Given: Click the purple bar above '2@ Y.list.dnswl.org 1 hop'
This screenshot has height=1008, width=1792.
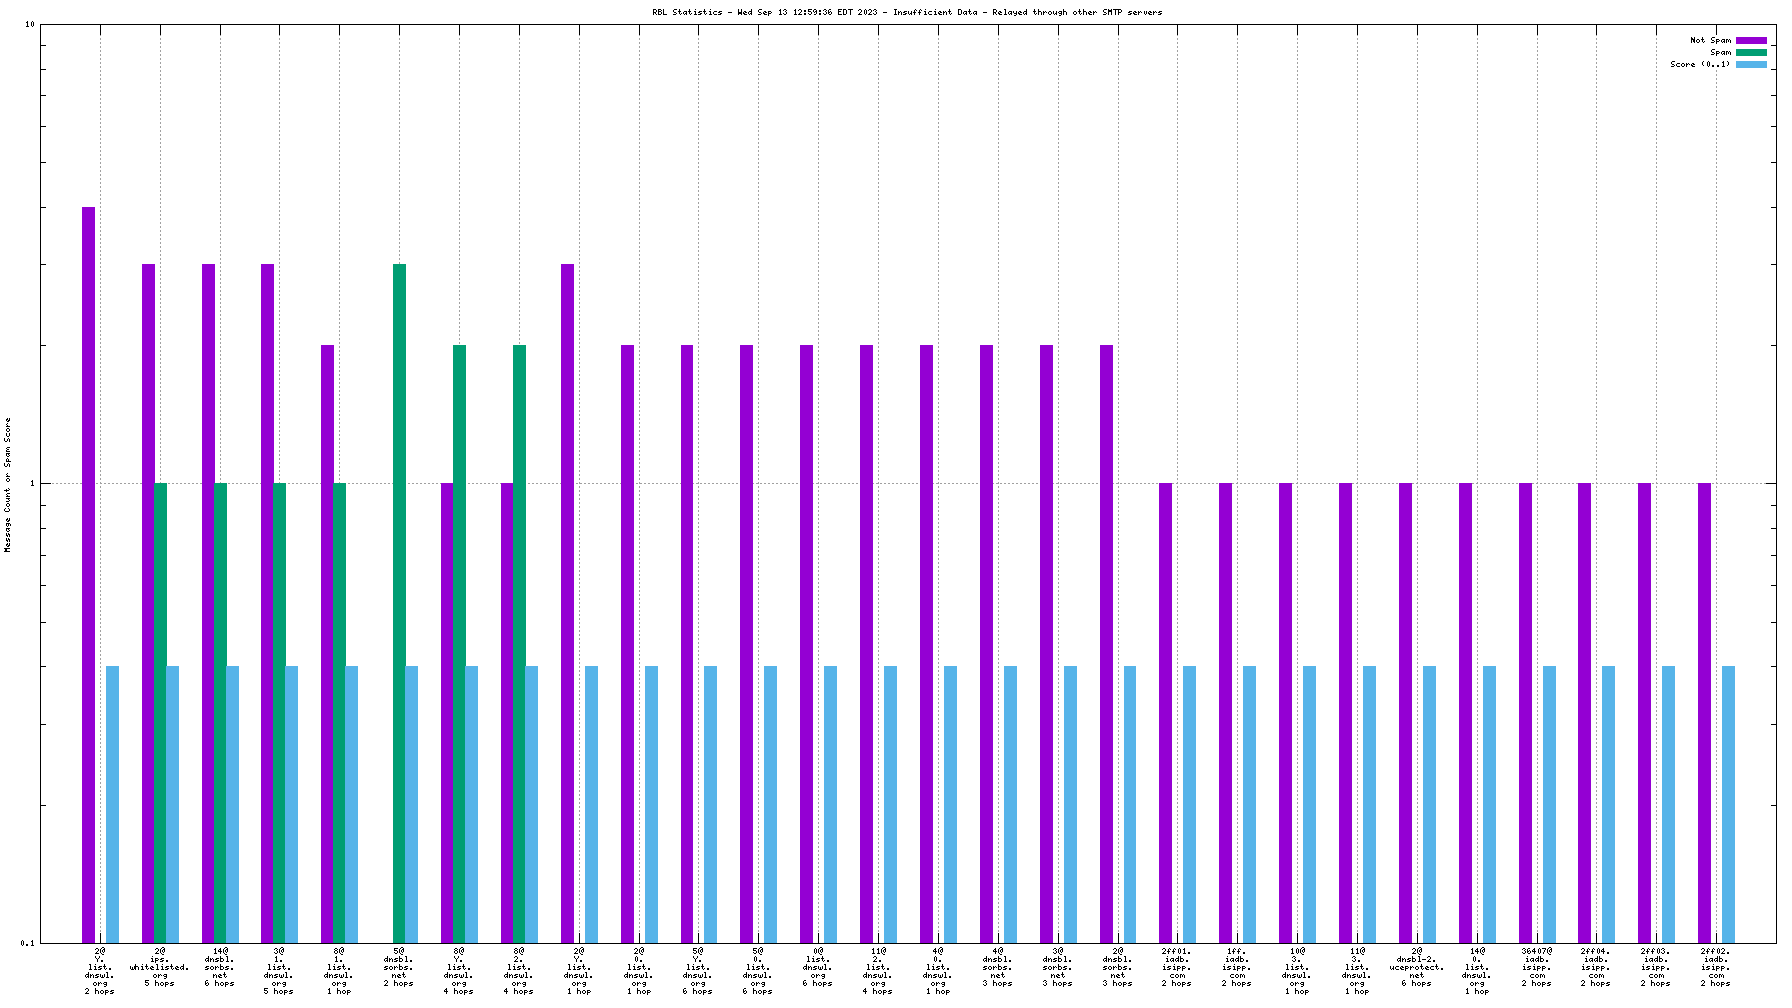Looking at the screenshot, I should point(567,603).
